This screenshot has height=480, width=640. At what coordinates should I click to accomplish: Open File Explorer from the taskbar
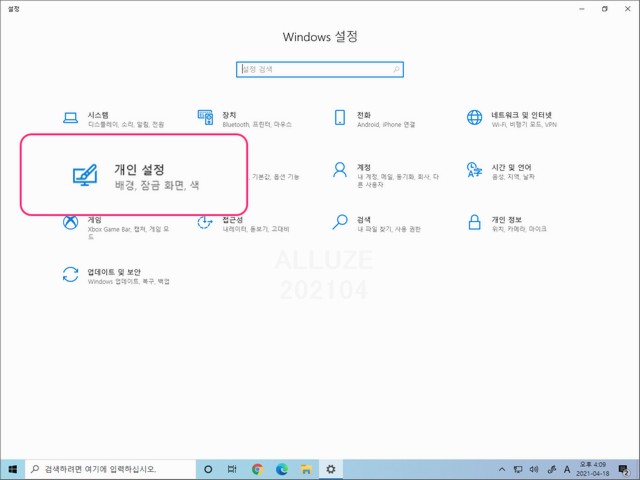(306, 469)
